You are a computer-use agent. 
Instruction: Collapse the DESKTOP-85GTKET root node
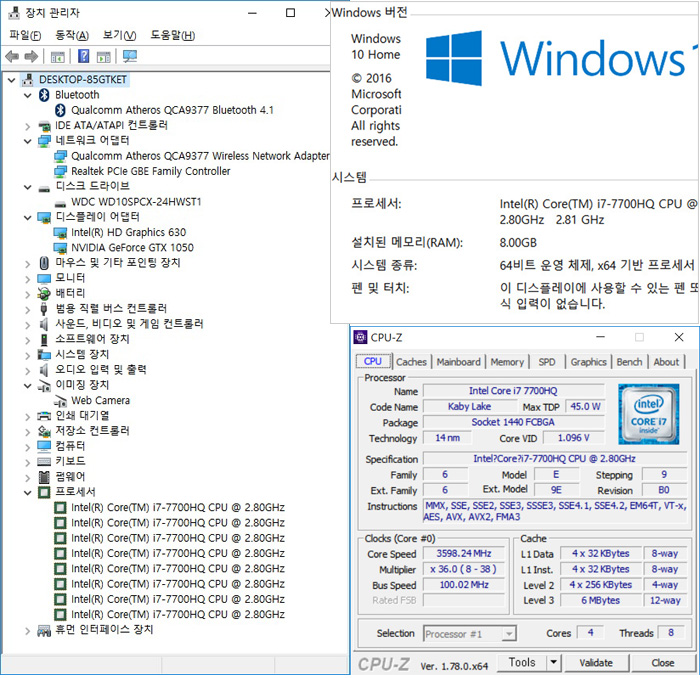pos(12,81)
